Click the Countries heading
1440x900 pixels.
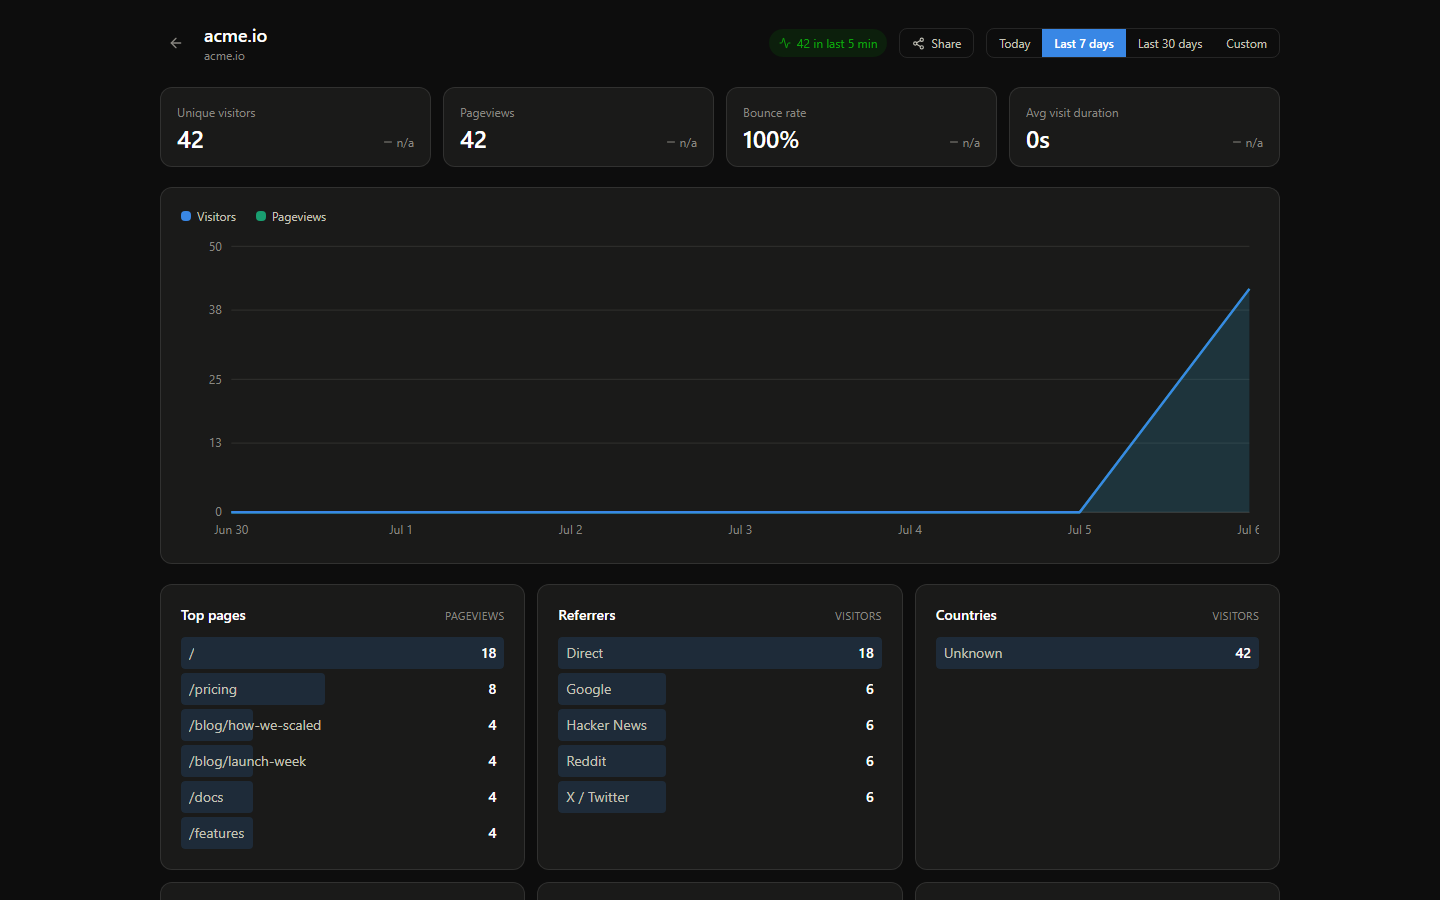click(966, 615)
